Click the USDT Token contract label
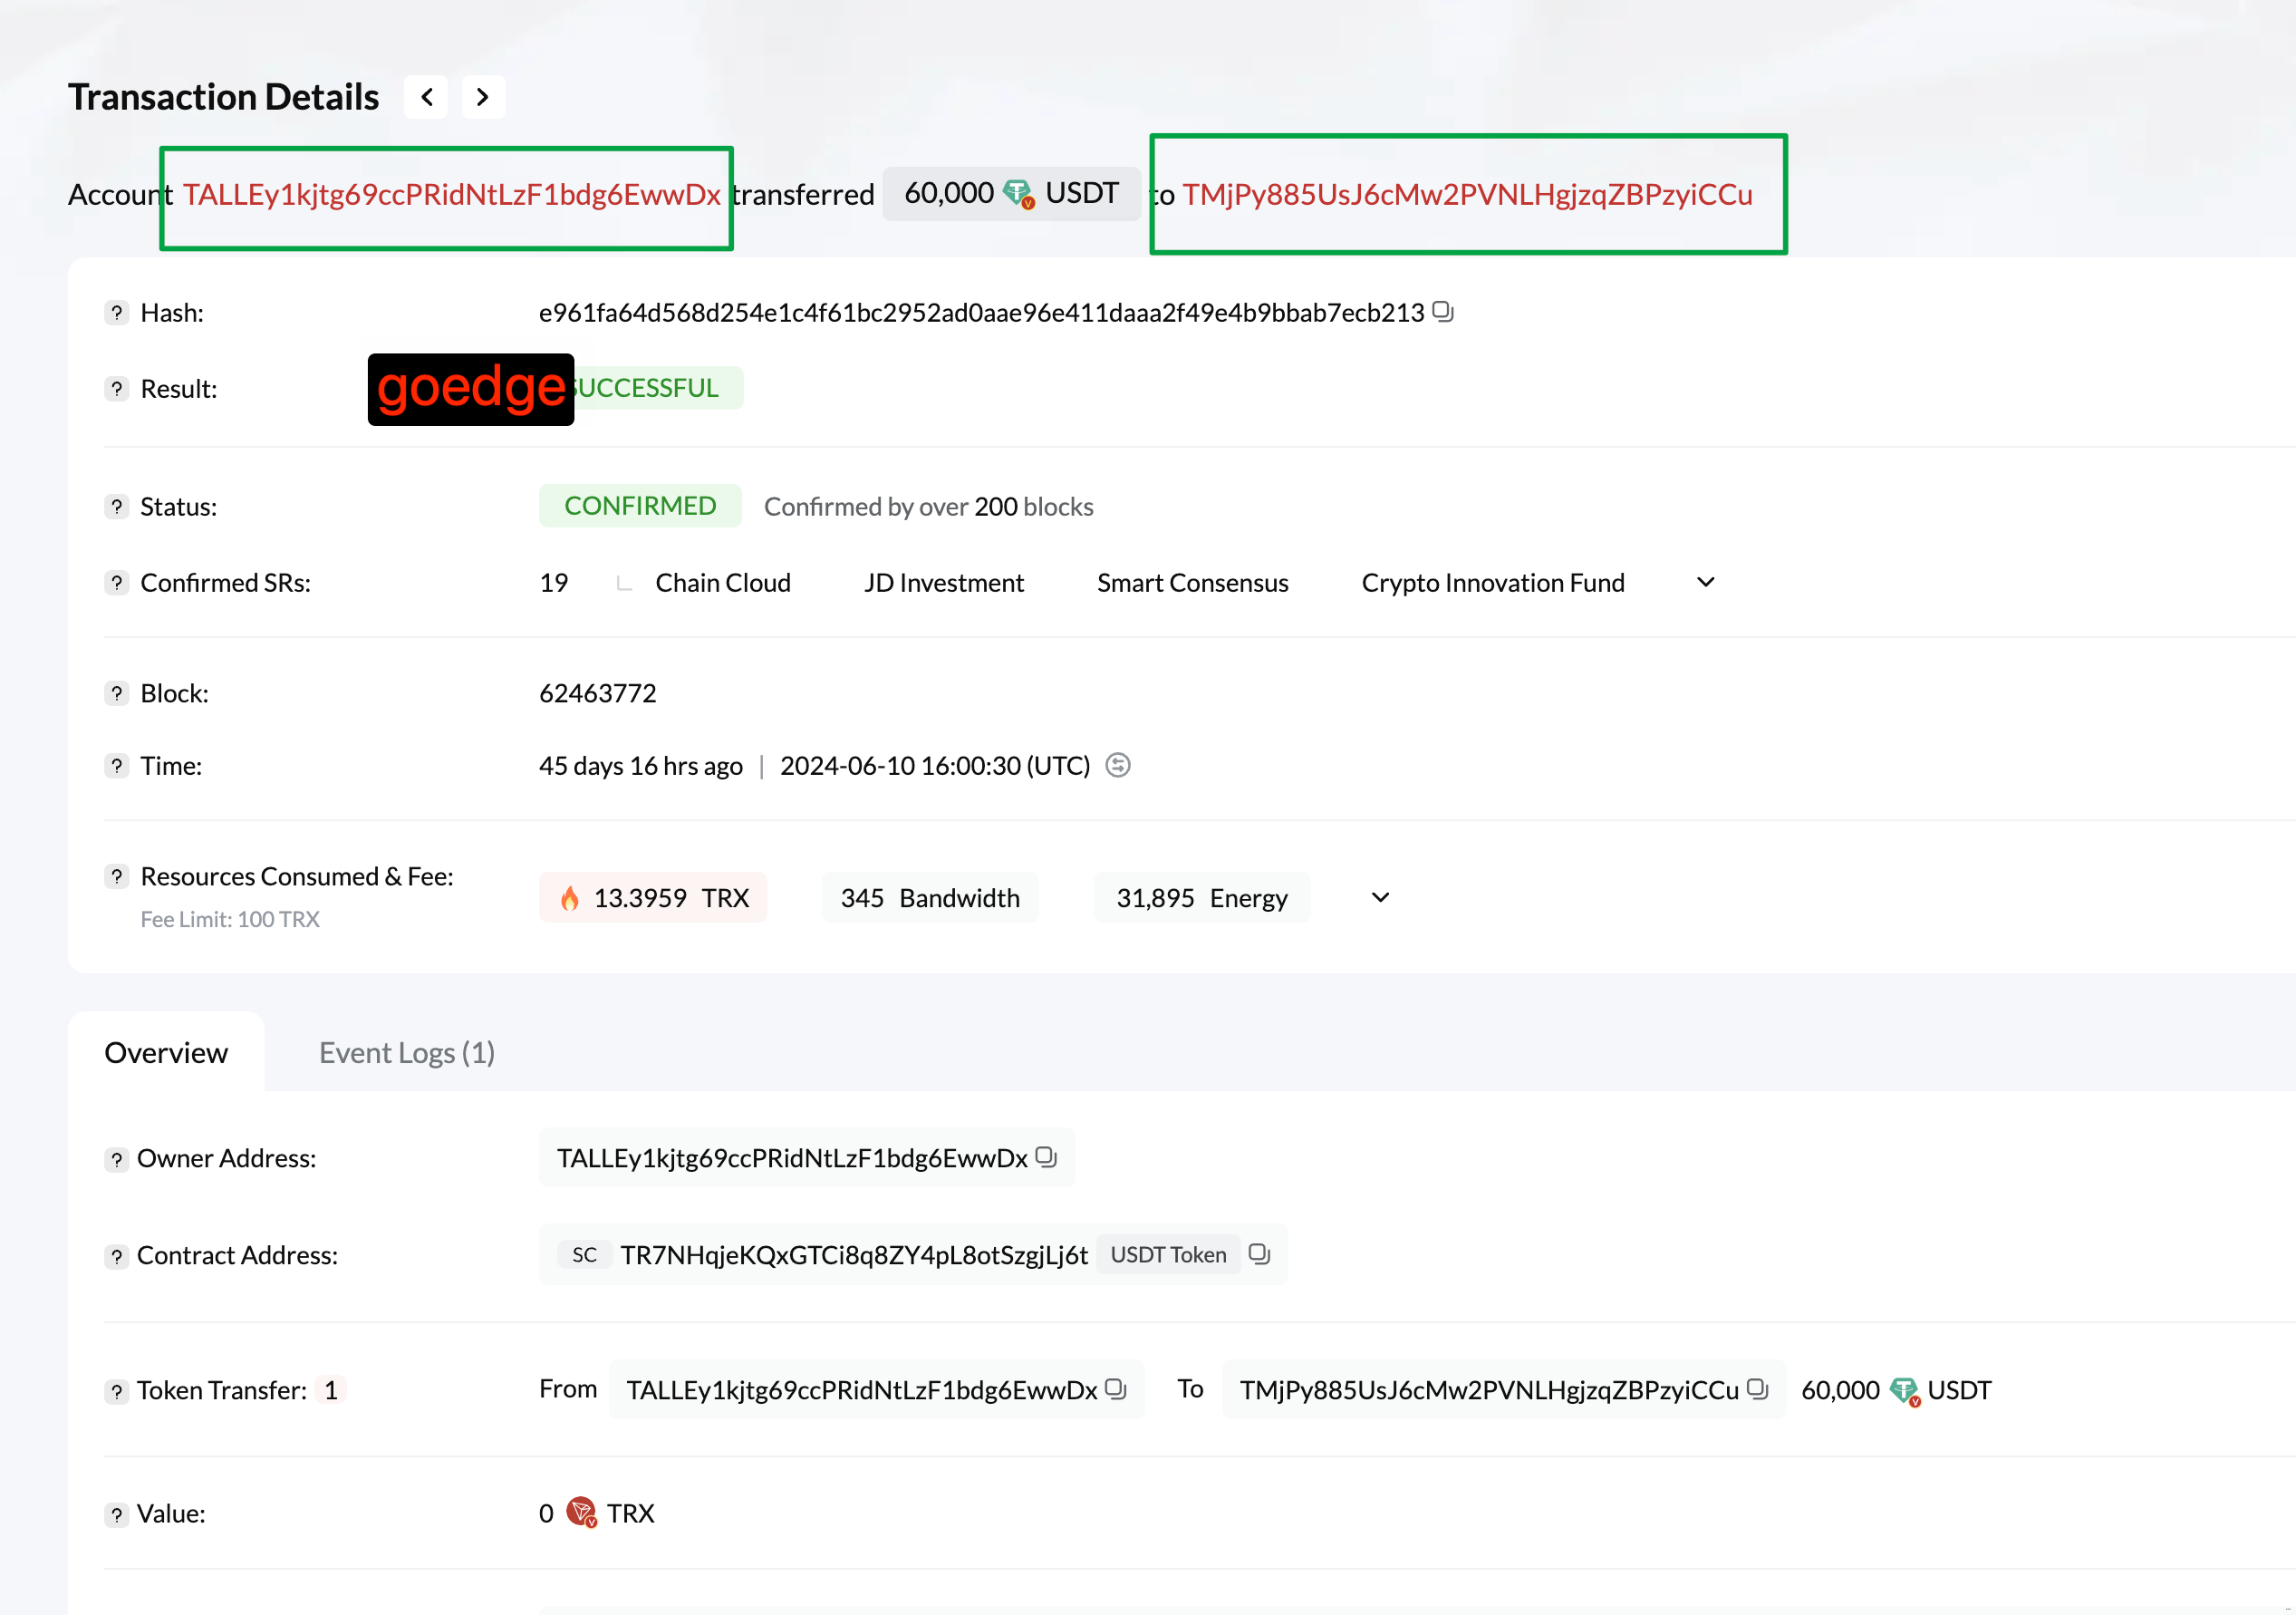Screen dimensions: 2296x1615 pos(1168,1254)
